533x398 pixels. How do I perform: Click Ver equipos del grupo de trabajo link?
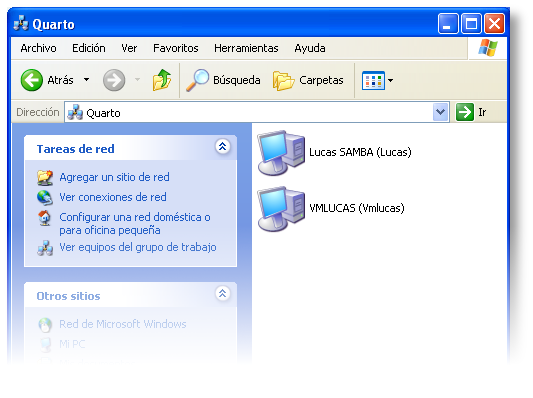[138, 247]
